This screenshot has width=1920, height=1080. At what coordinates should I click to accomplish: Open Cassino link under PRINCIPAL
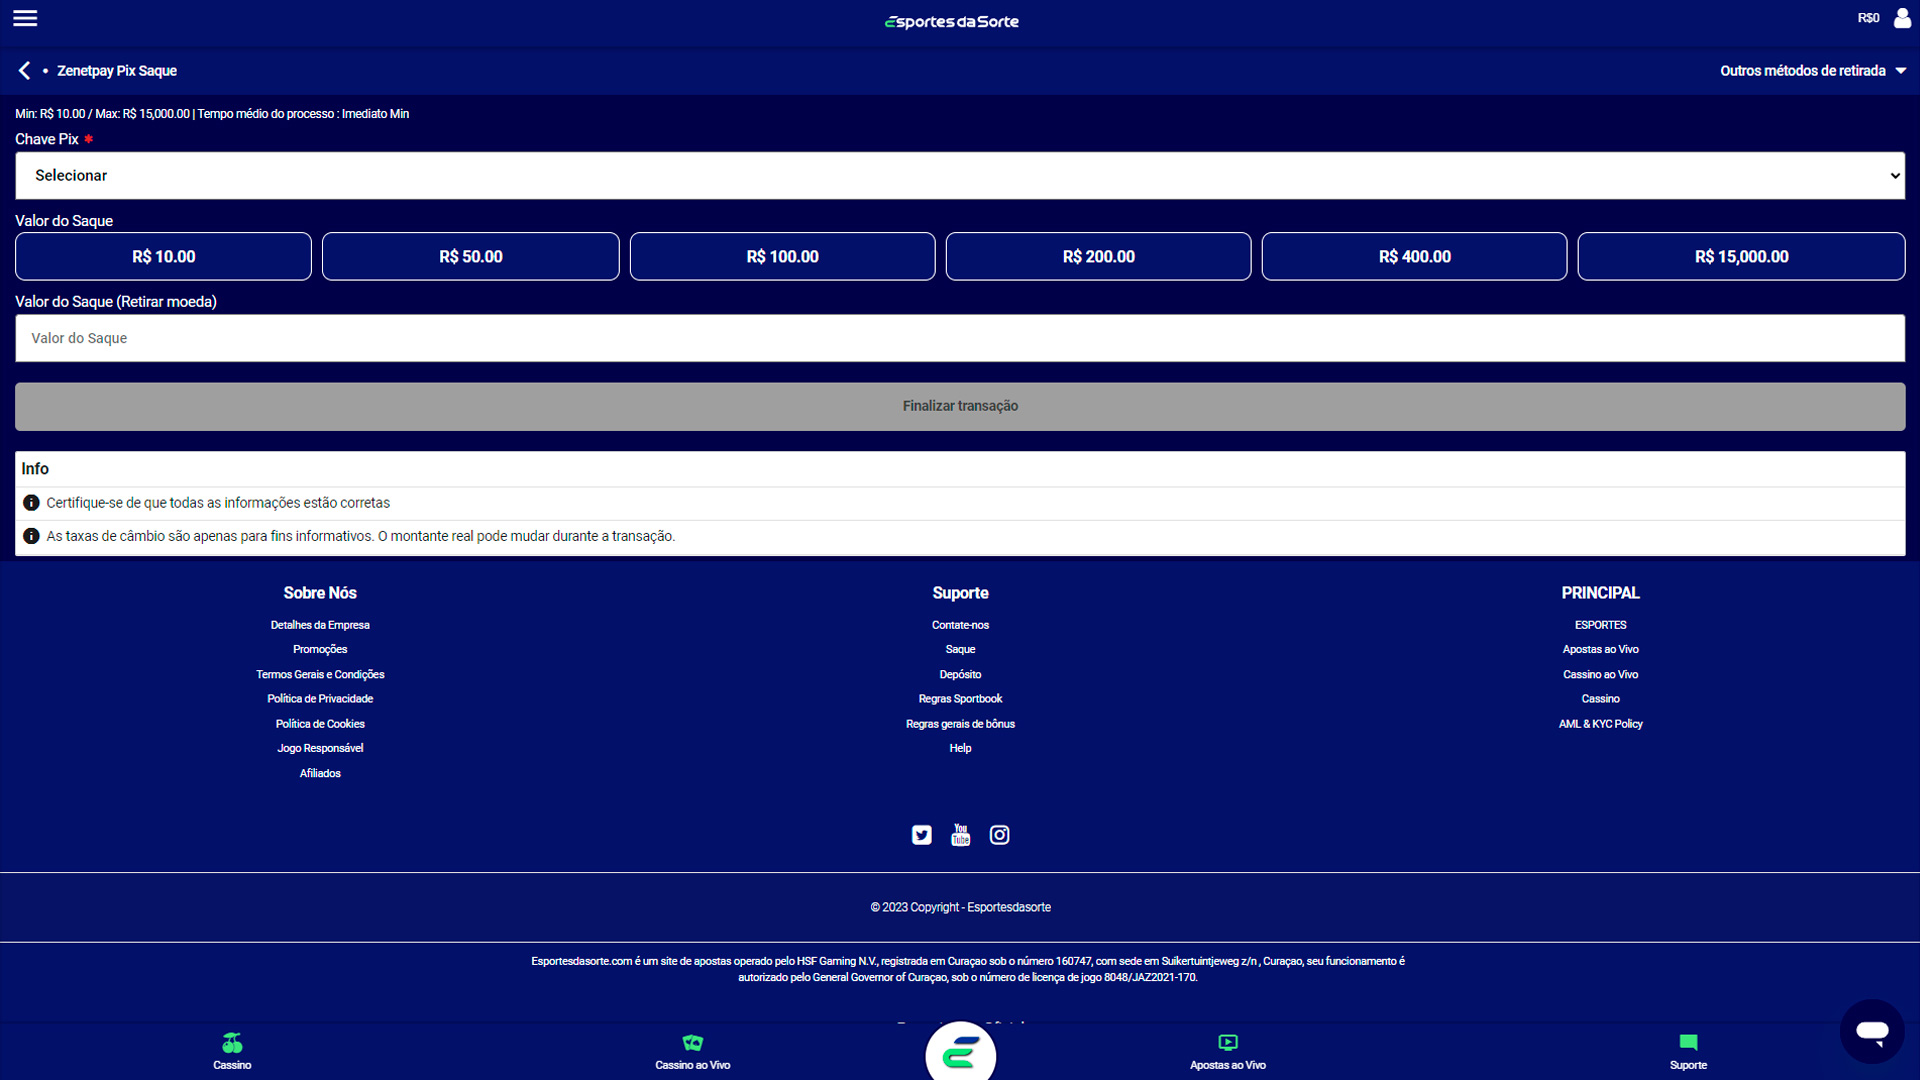[x=1600, y=699]
